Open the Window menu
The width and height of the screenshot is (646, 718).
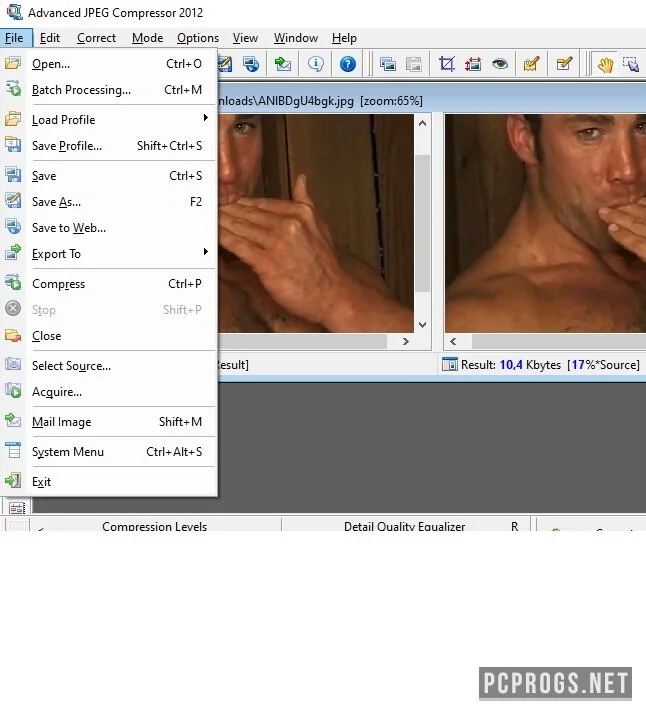[x=296, y=38]
